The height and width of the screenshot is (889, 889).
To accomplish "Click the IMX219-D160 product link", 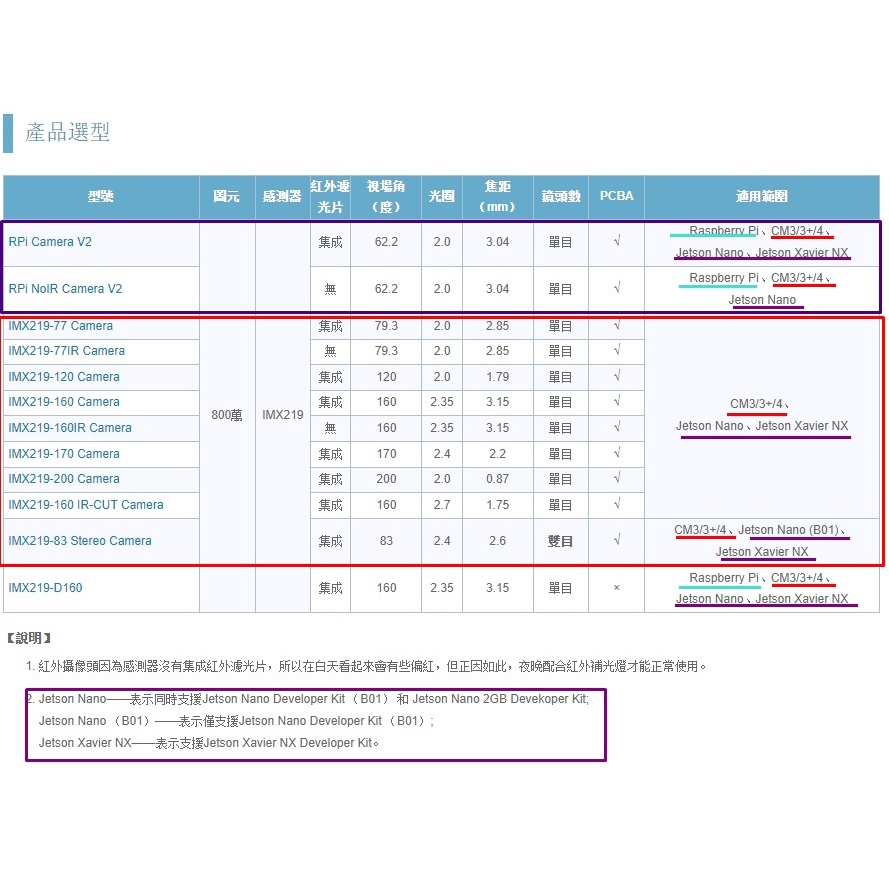I will [45, 588].
